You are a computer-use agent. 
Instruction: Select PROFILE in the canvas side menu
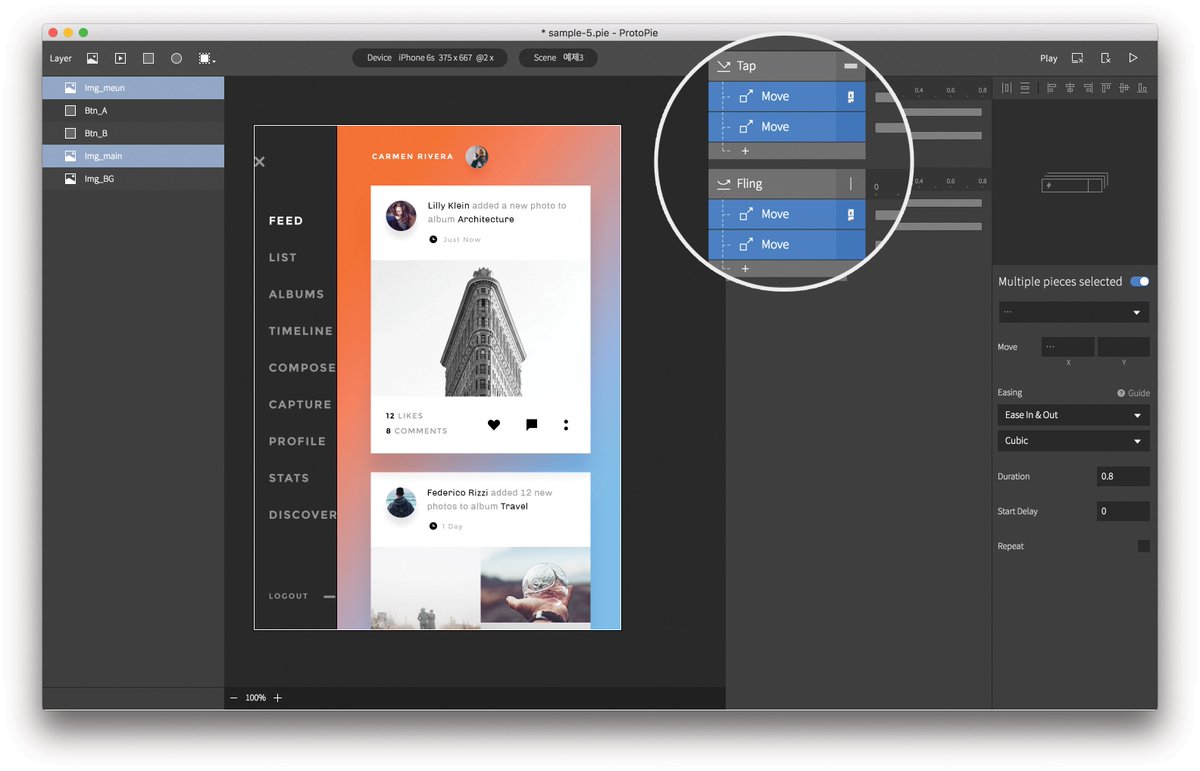coord(297,441)
